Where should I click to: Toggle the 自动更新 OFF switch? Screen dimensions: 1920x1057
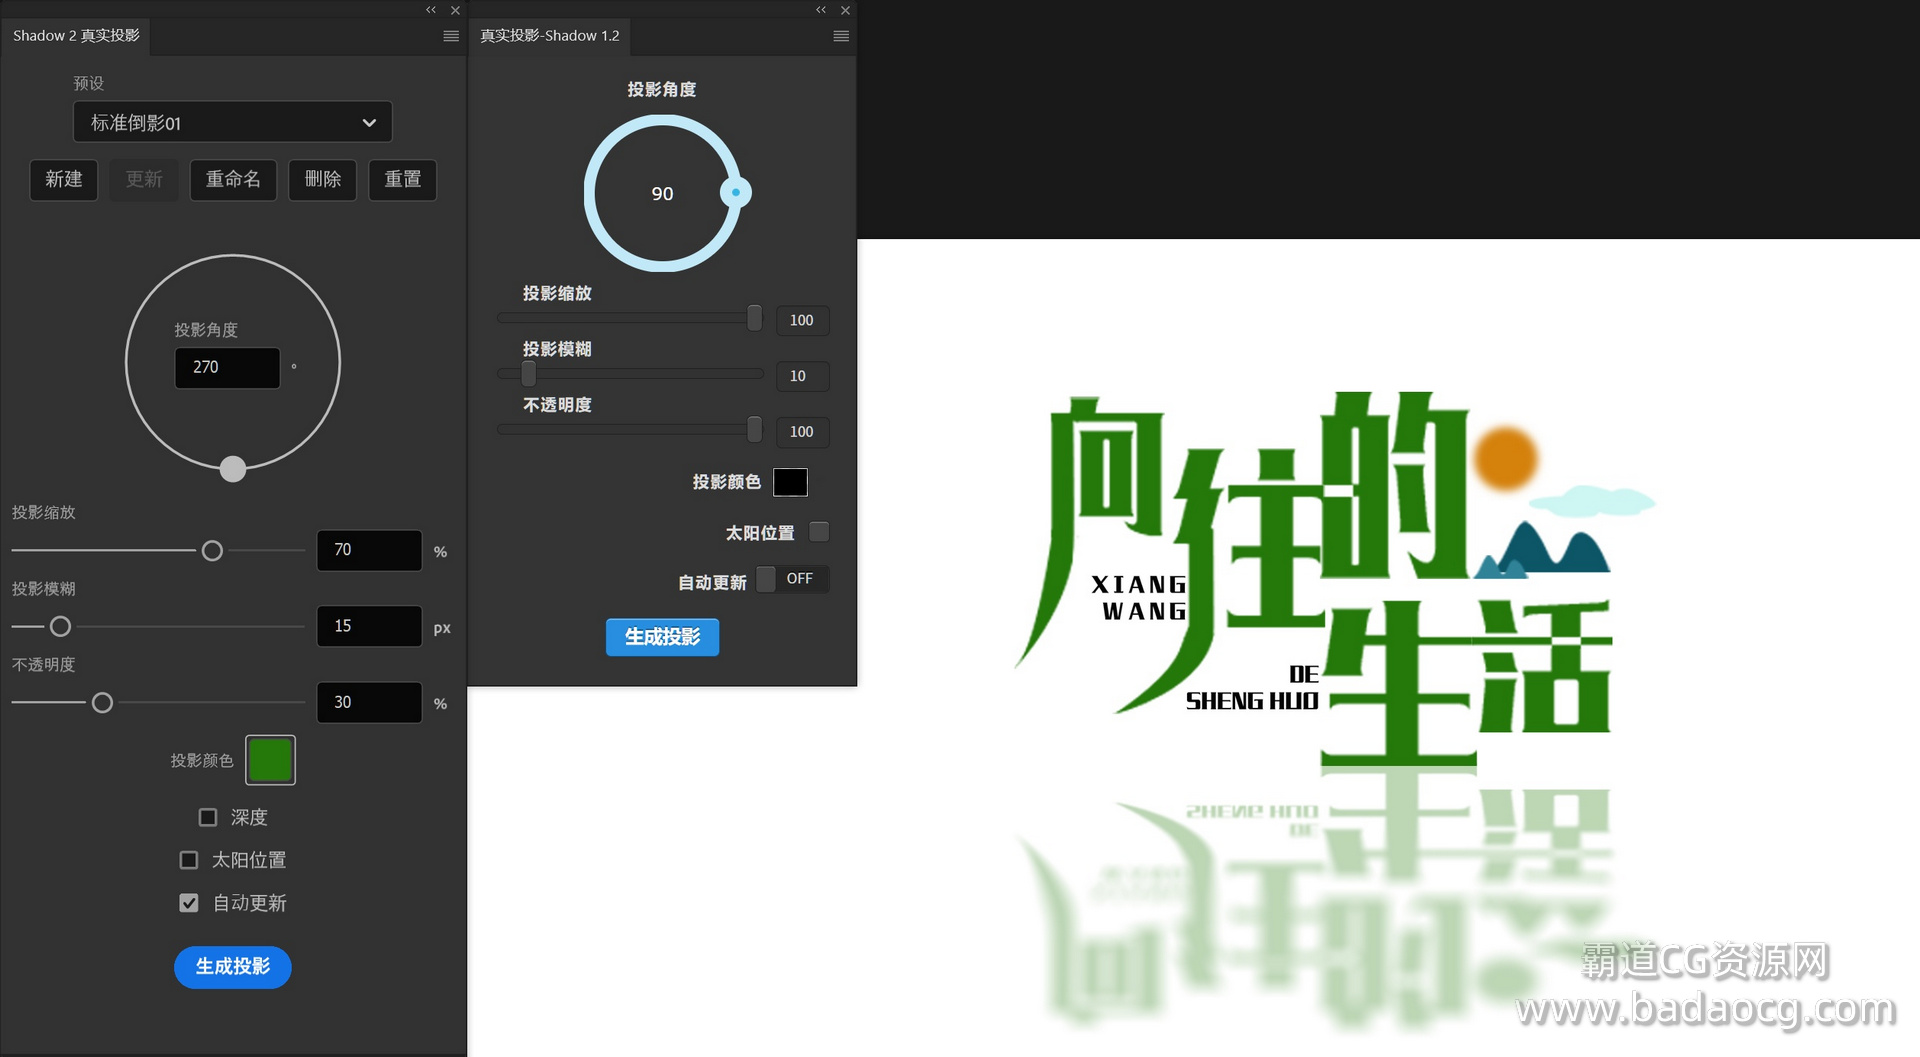click(x=792, y=579)
